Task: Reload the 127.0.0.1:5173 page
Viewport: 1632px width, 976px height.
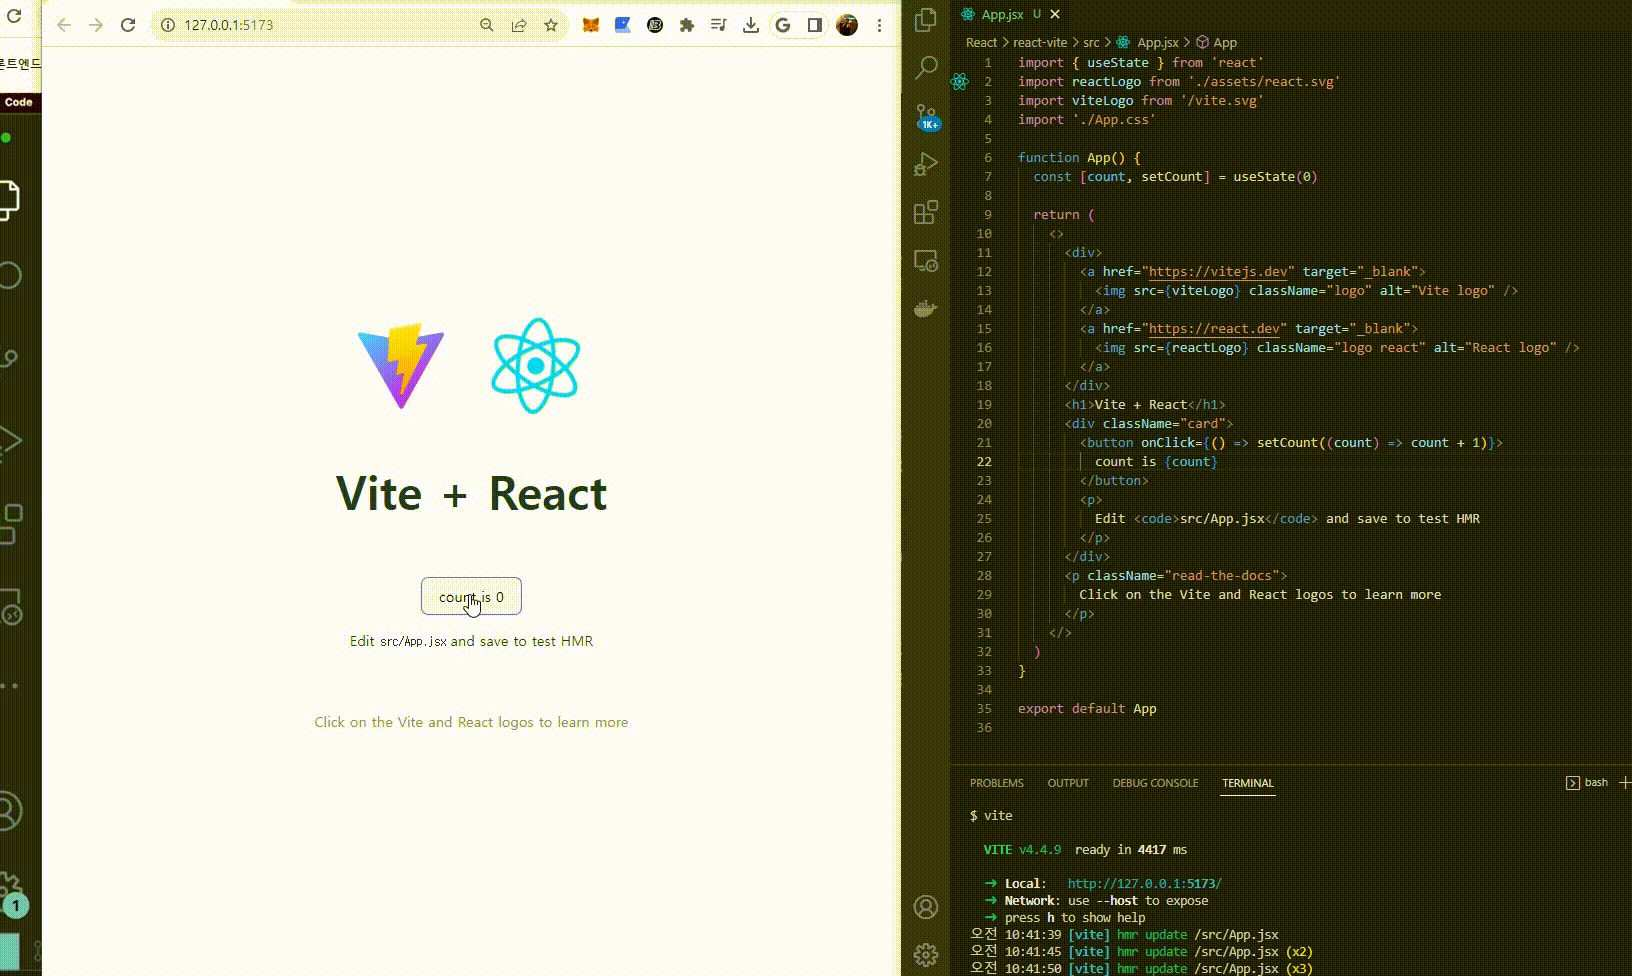Action: 128,25
